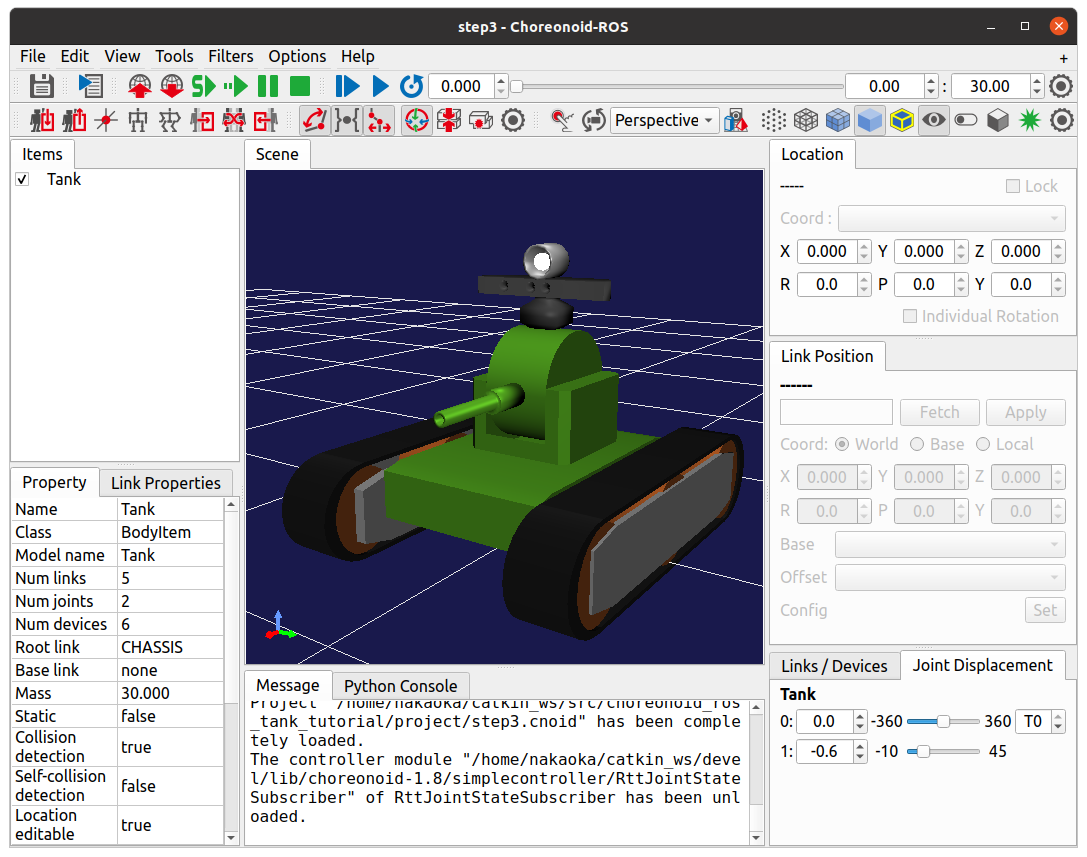
Task: Stop the simulation using the green square
Action: coord(300,86)
